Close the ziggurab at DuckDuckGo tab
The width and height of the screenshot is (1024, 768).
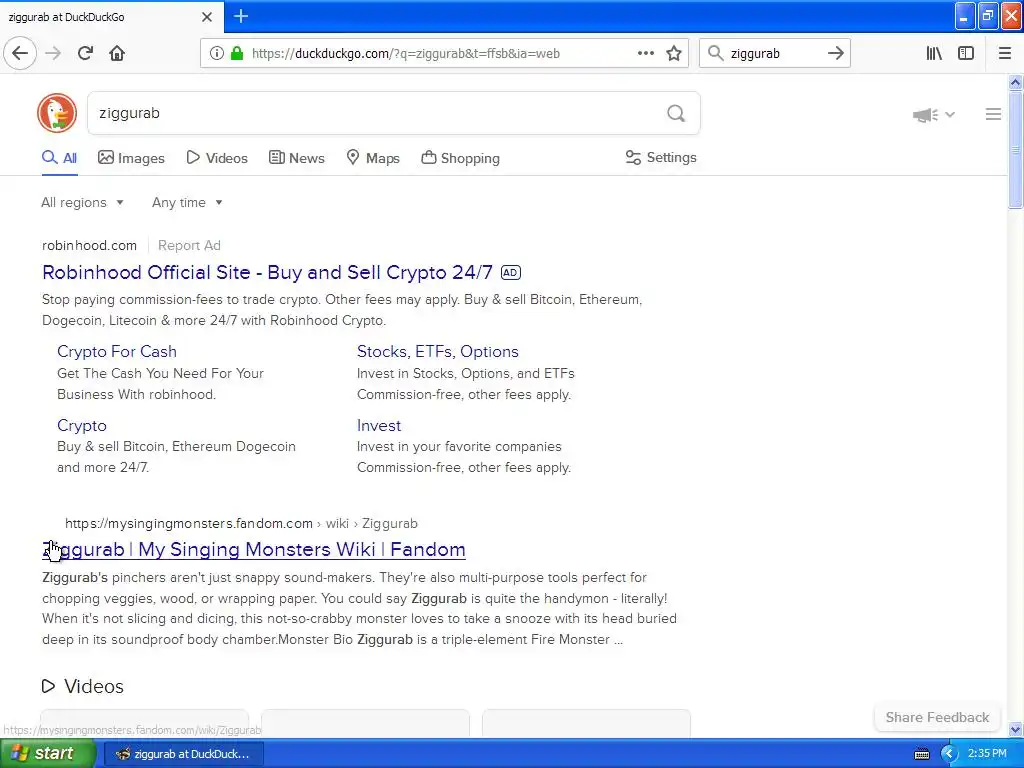(x=206, y=17)
